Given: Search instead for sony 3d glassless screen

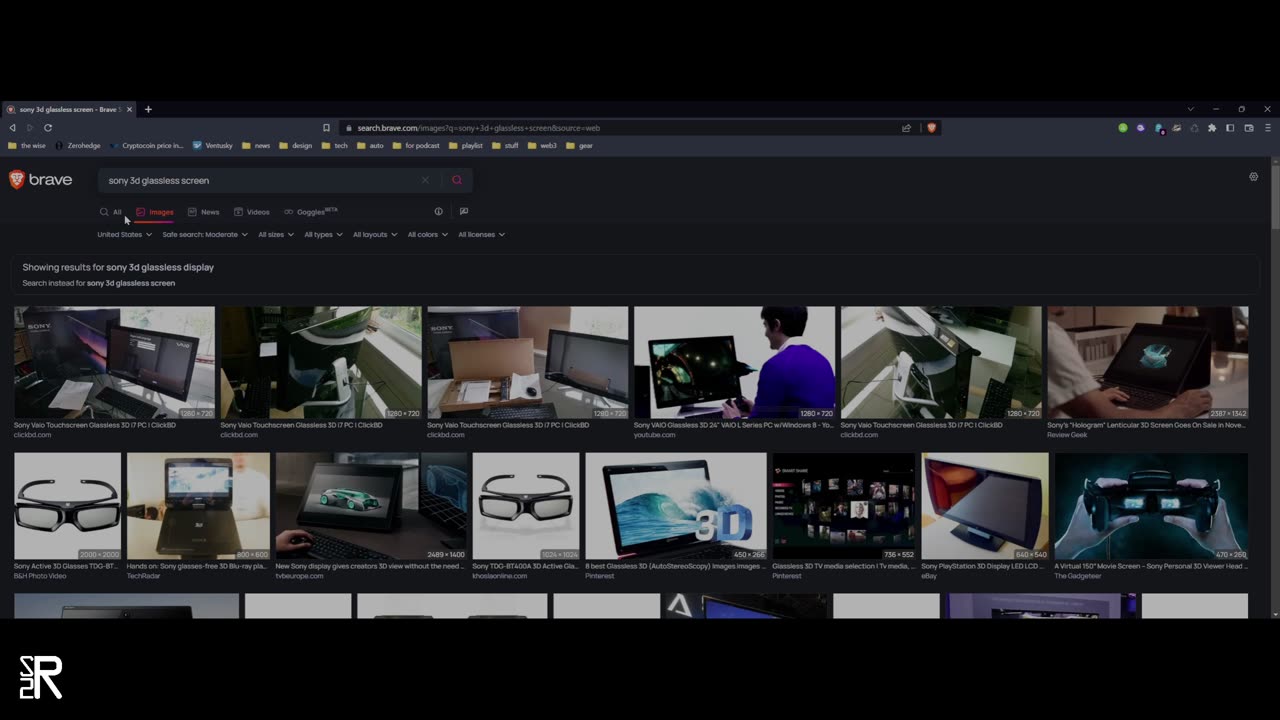Looking at the screenshot, I should coord(131,283).
